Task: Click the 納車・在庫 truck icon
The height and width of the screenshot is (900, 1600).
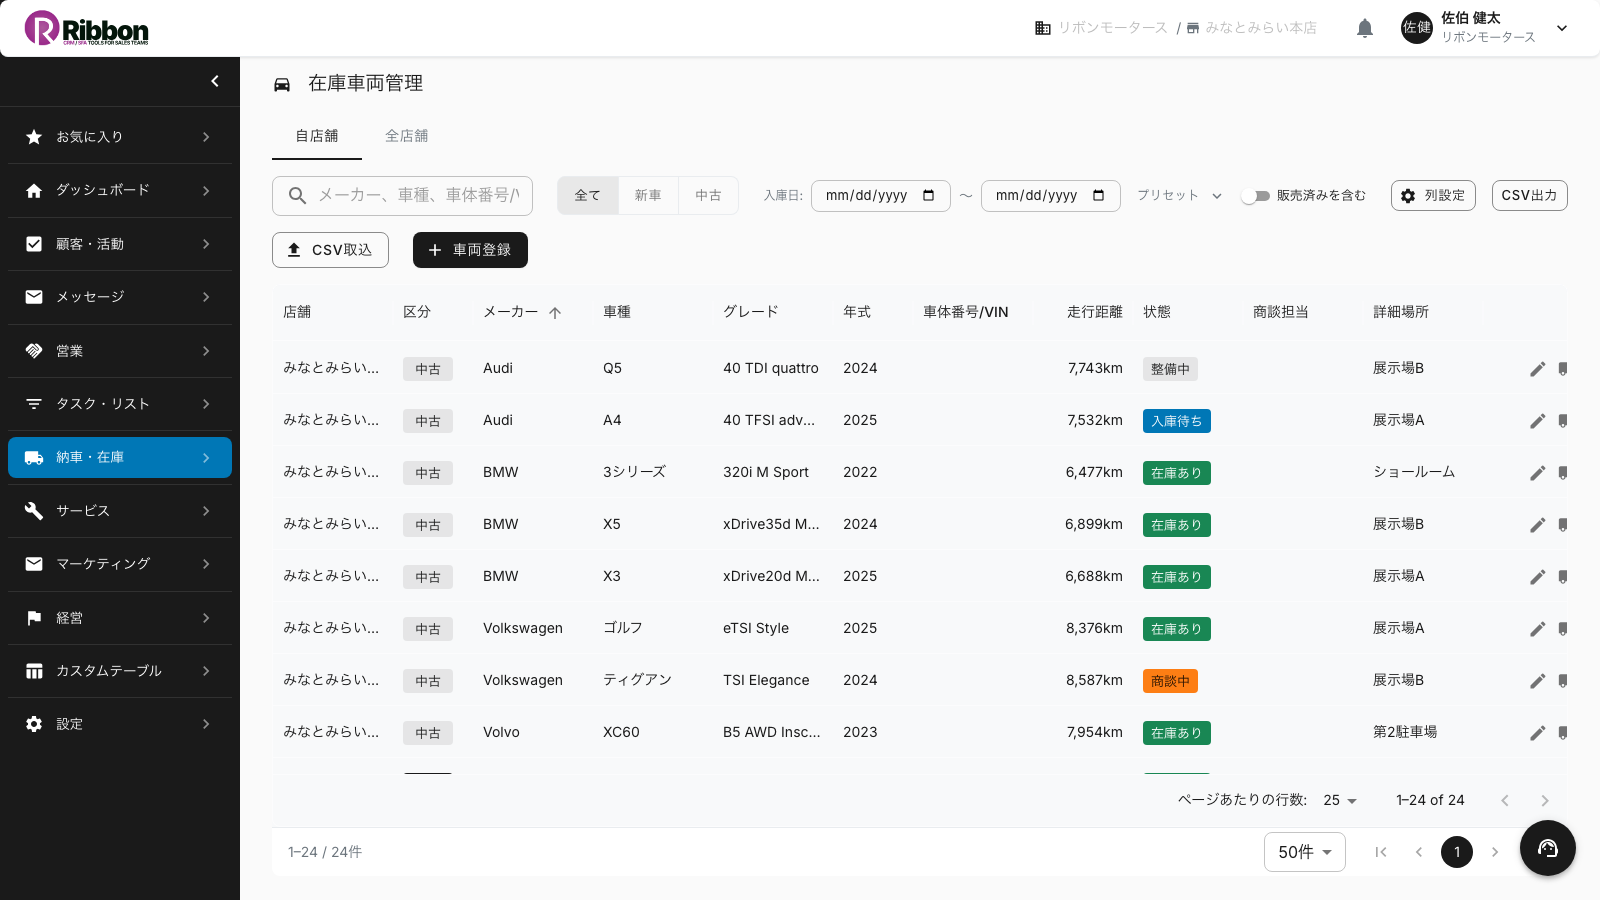Action: pyautogui.click(x=34, y=457)
